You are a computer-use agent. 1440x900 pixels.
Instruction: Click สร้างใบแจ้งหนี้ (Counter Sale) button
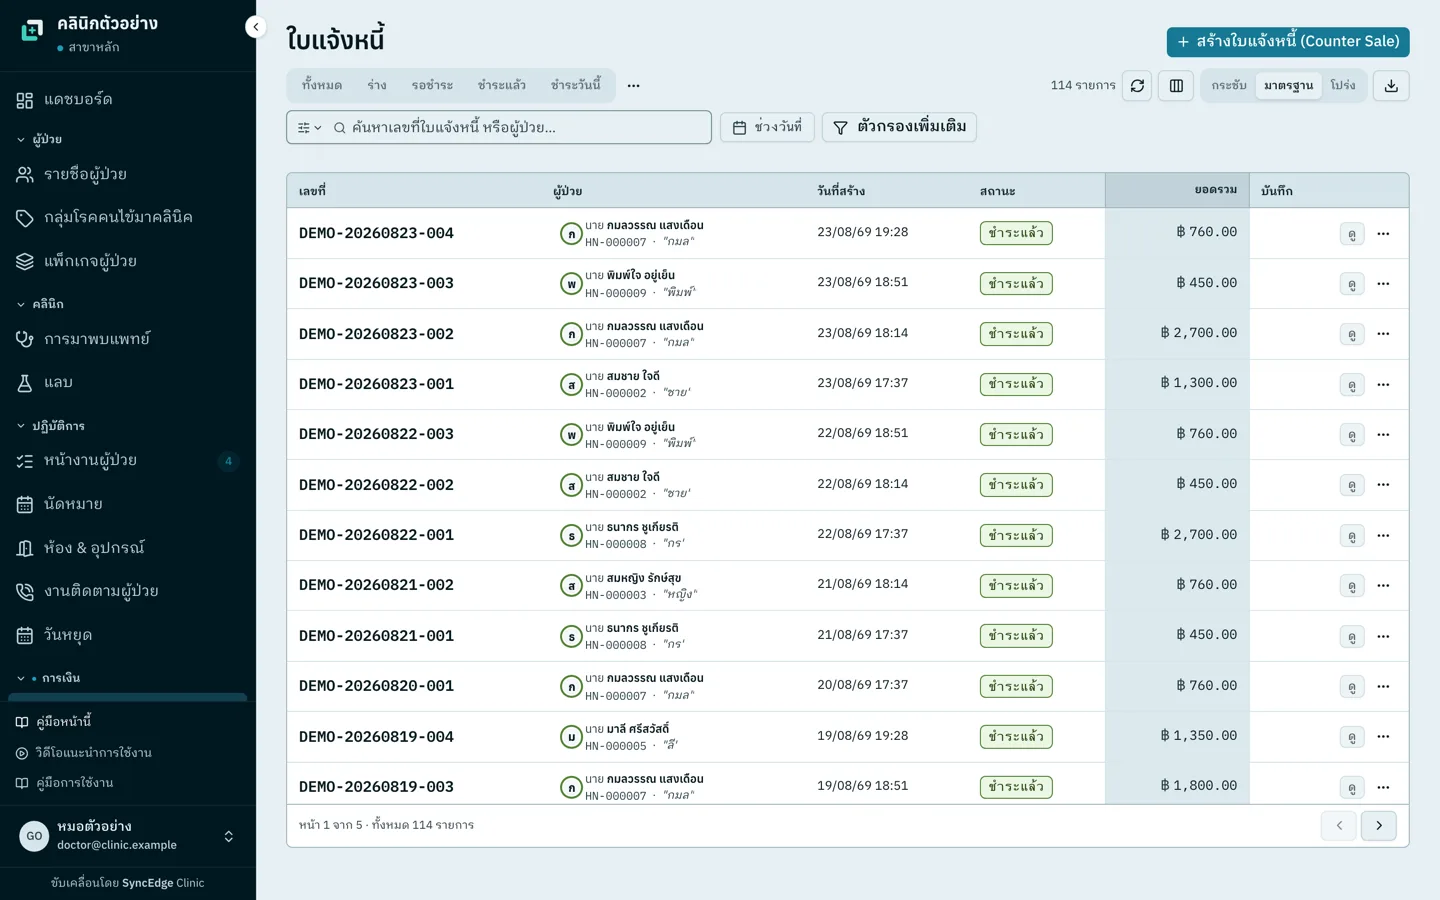pos(1288,42)
